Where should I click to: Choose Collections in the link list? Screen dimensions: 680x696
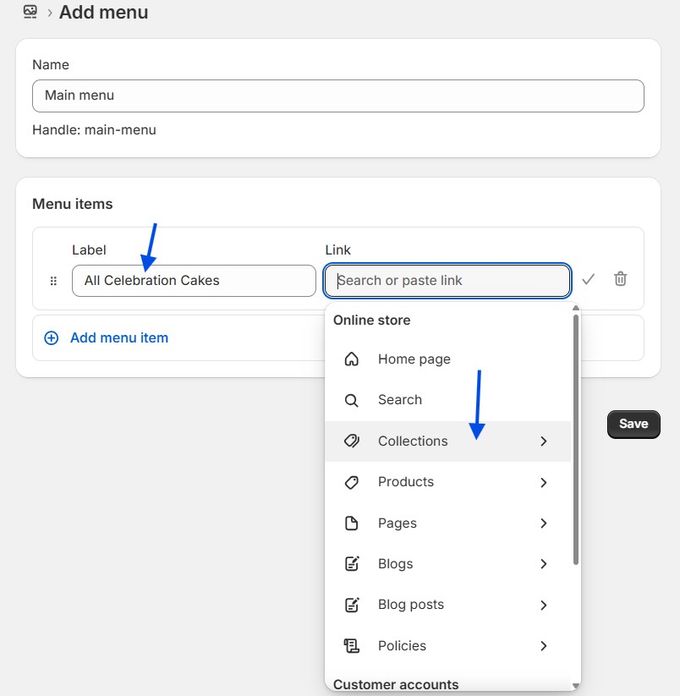click(448, 441)
